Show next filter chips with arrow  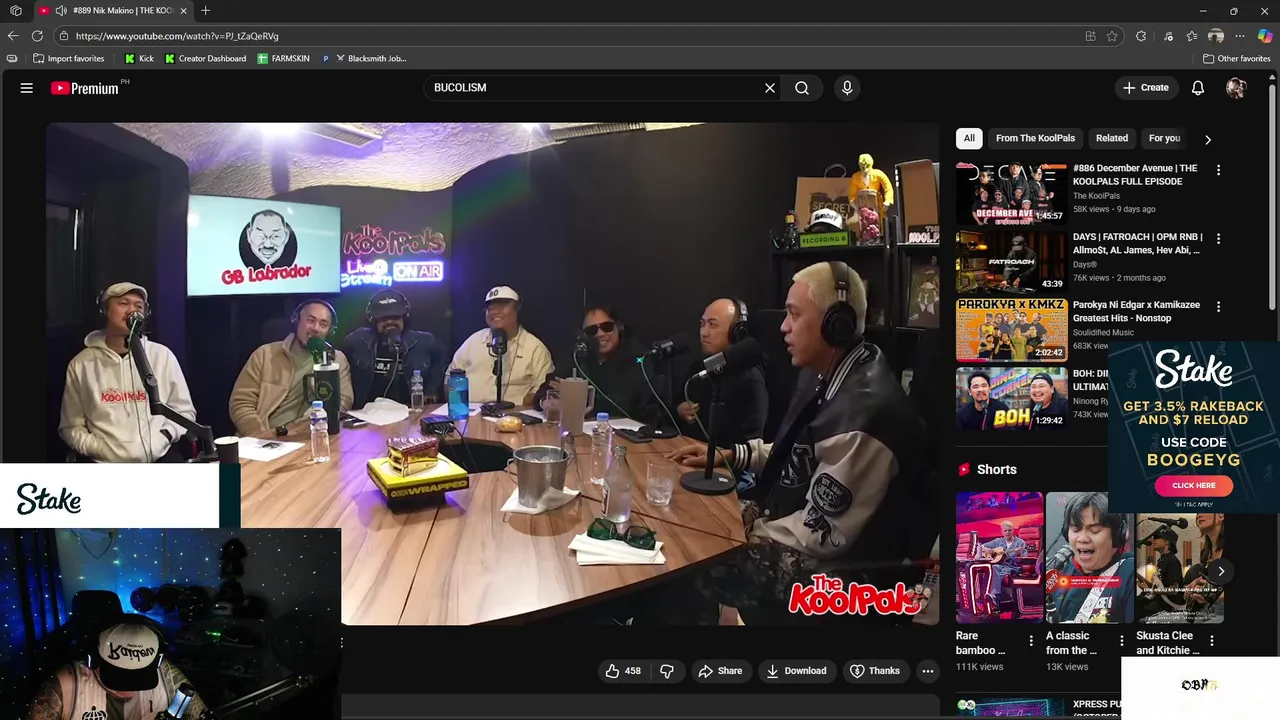(x=1208, y=139)
